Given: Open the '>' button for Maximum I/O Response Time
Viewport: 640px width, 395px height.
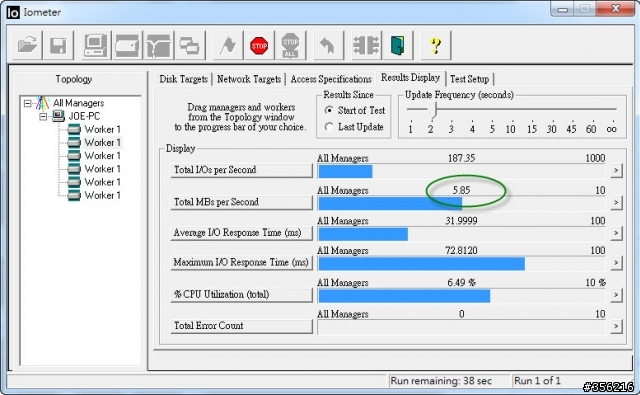Looking at the screenshot, I should pos(616,263).
